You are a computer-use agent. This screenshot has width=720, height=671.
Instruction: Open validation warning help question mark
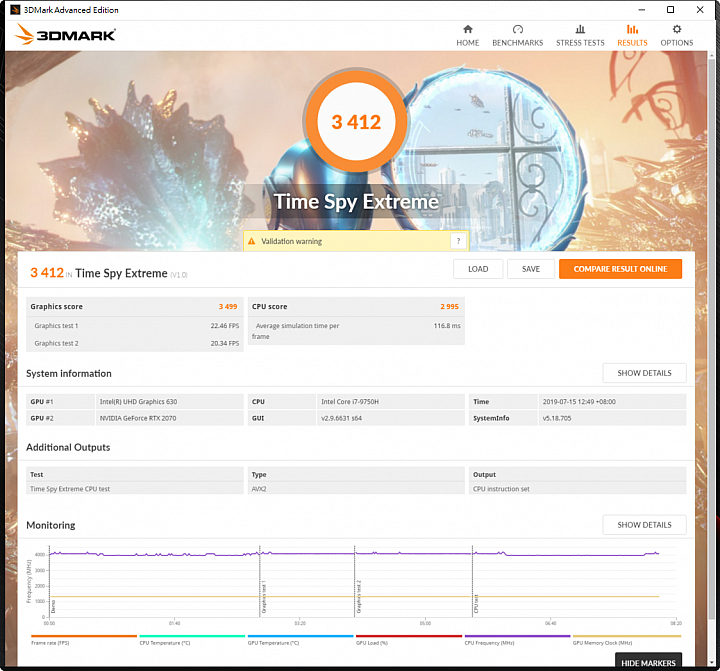(458, 241)
